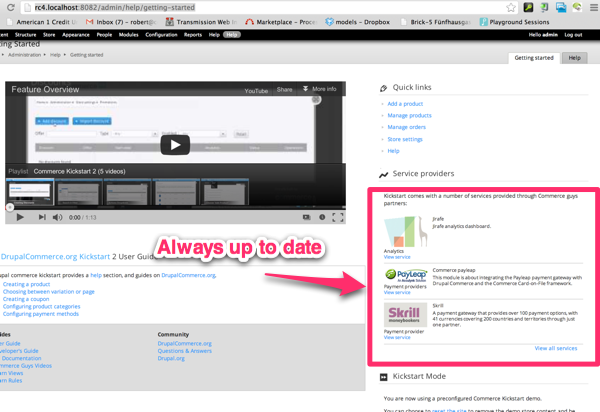Play the Feature Overview video center button
This screenshot has height=412, width=600.
175,145
